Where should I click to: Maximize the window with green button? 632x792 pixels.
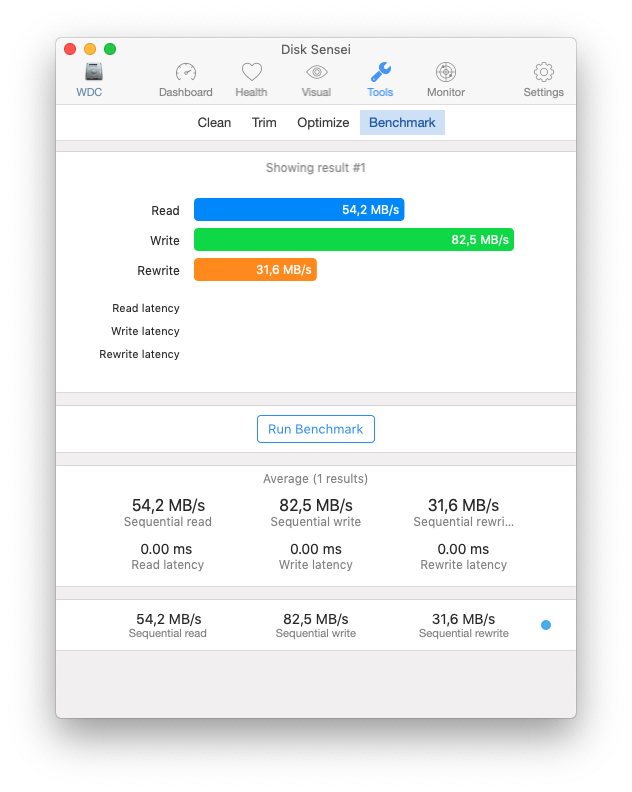coord(110,49)
